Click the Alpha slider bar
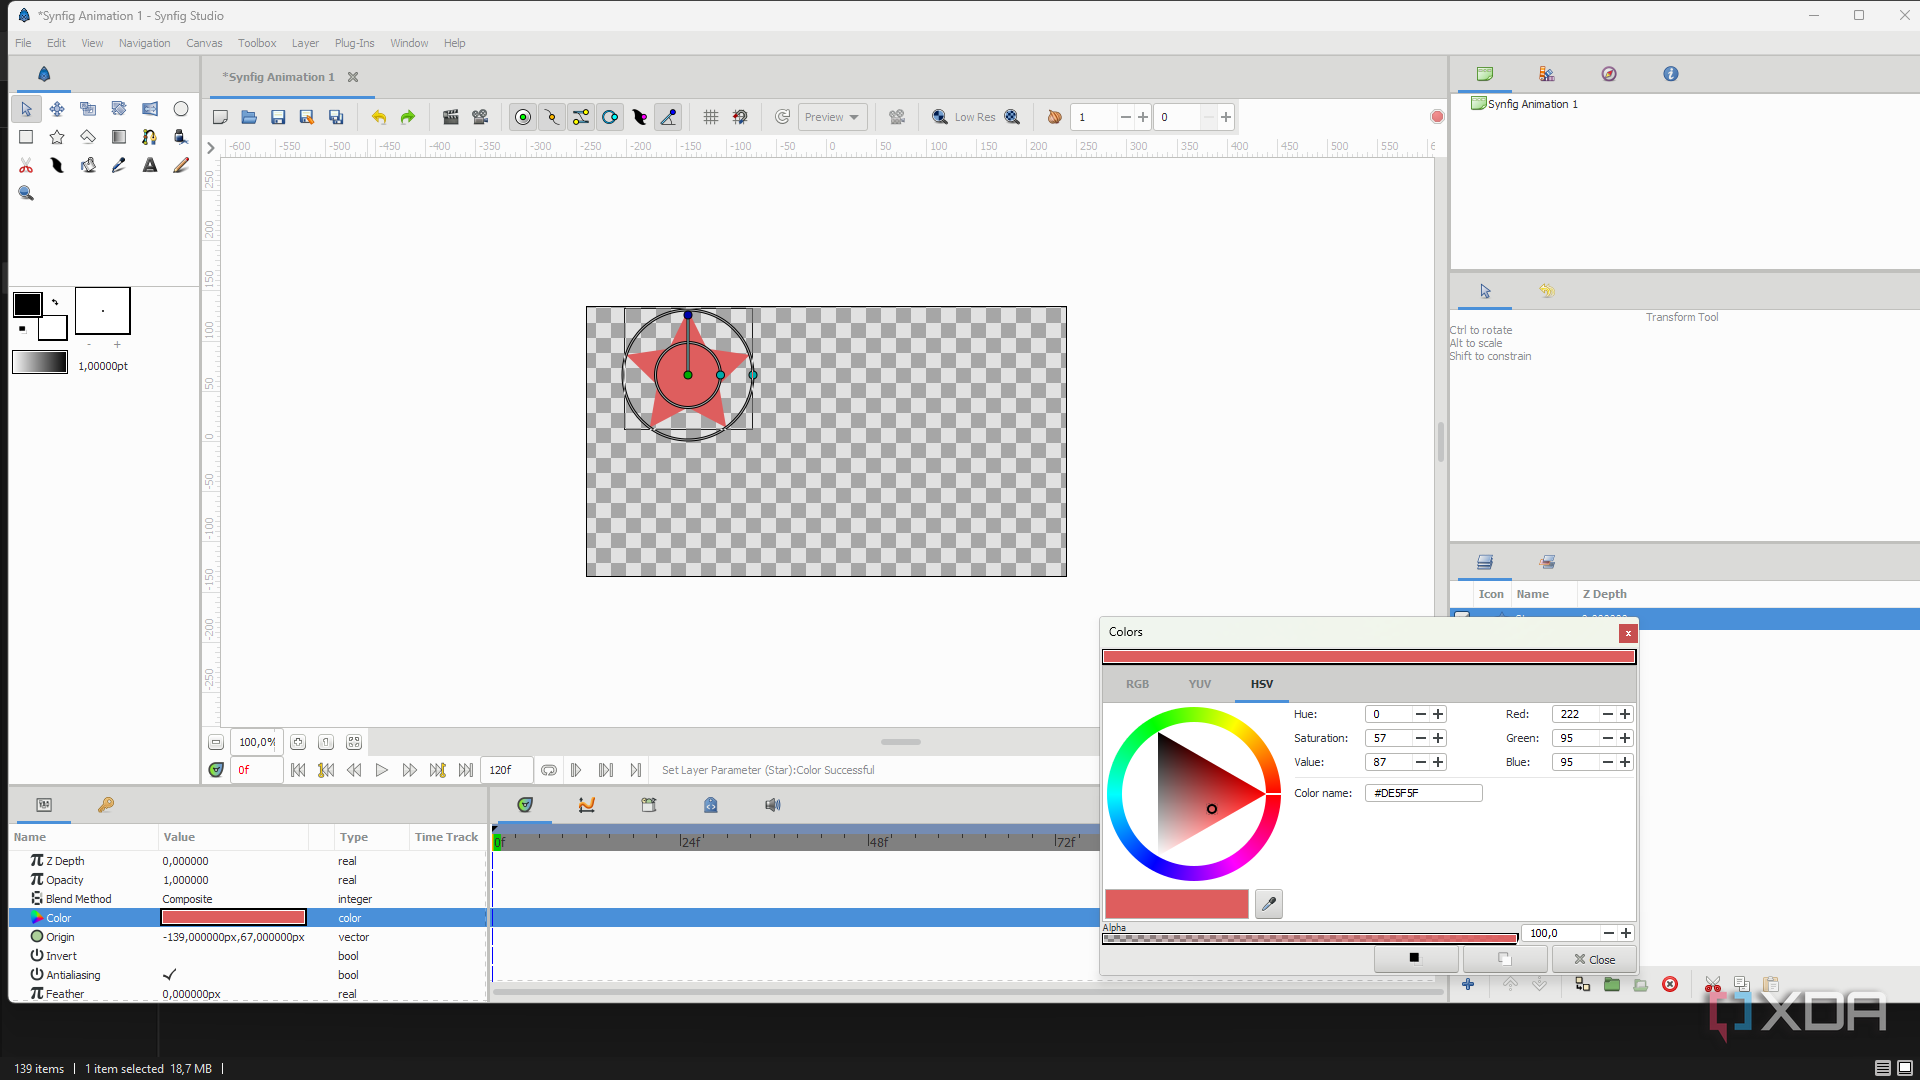 (x=1310, y=938)
